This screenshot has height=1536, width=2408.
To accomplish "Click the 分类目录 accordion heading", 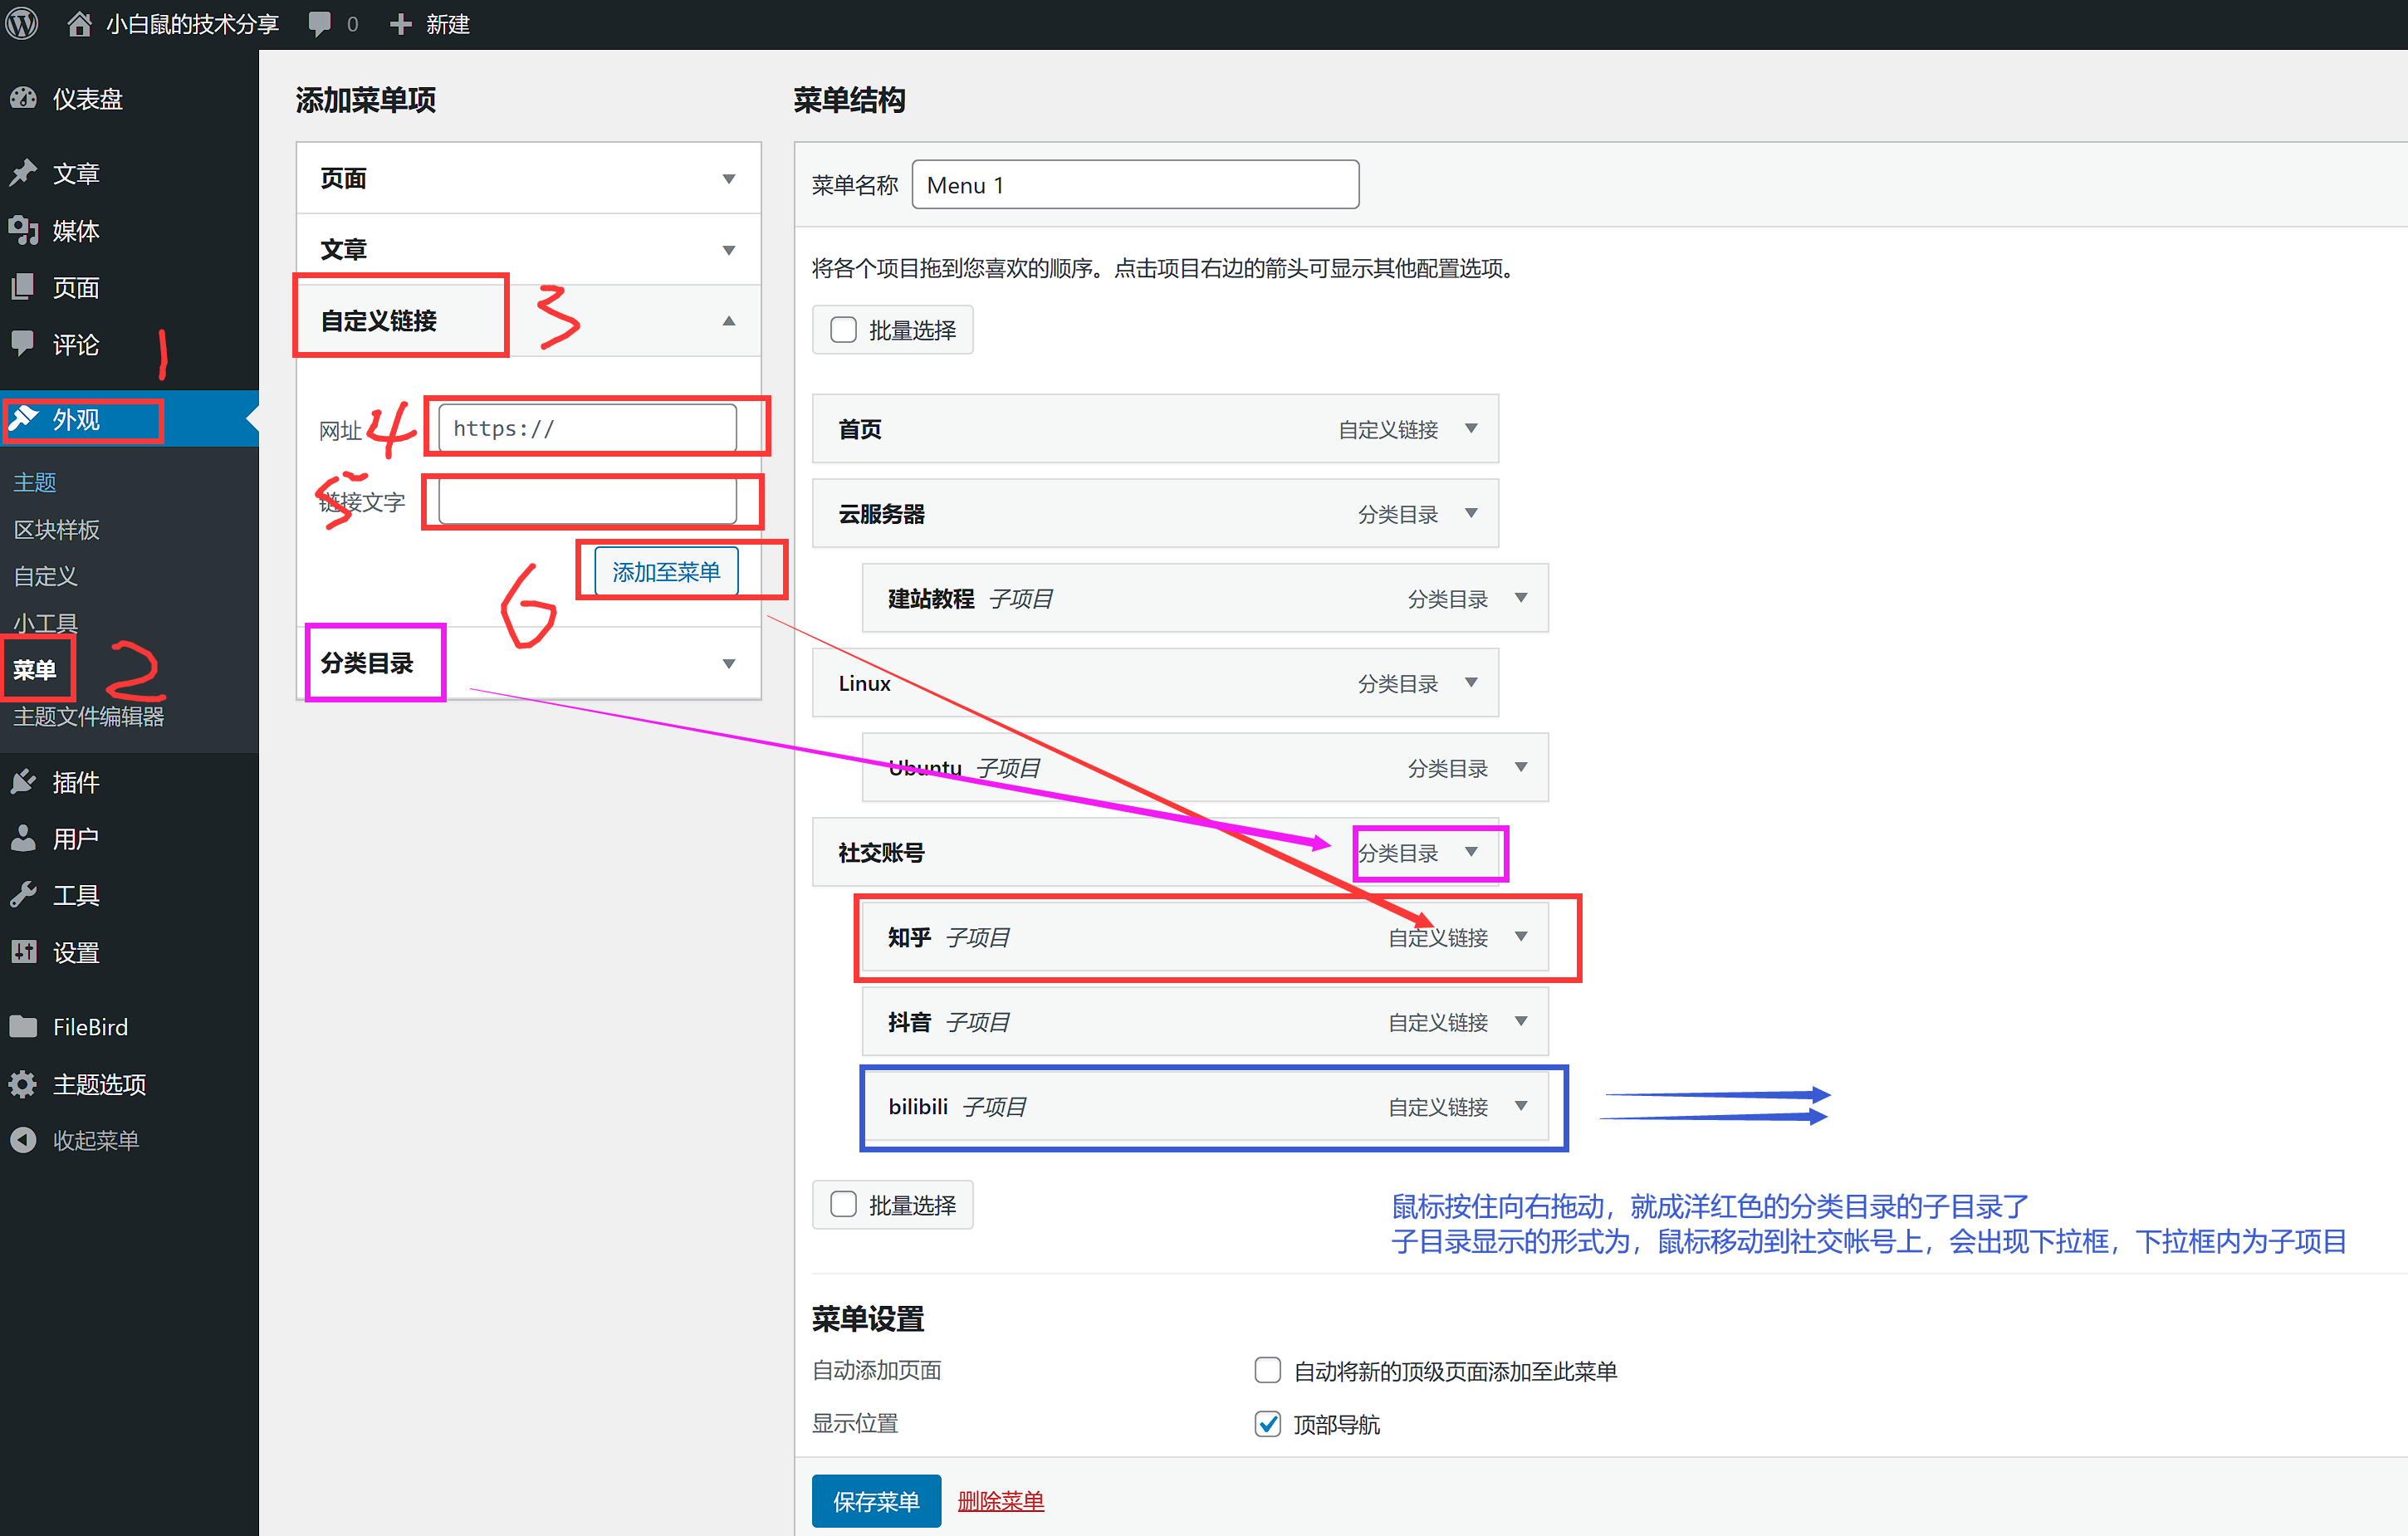I will [x=367, y=663].
